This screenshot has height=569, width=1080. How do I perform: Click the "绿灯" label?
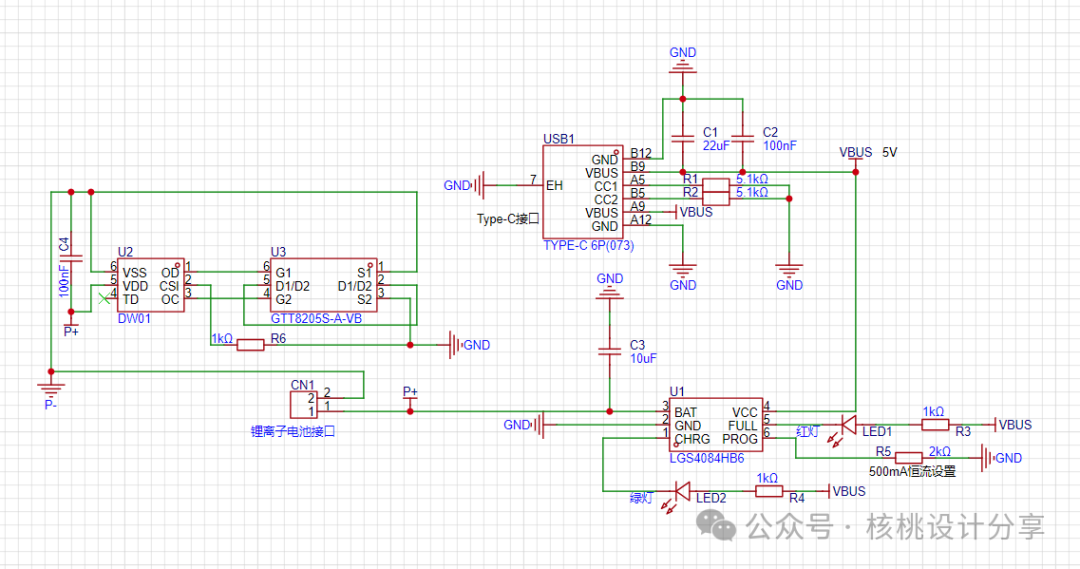[641, 498]
